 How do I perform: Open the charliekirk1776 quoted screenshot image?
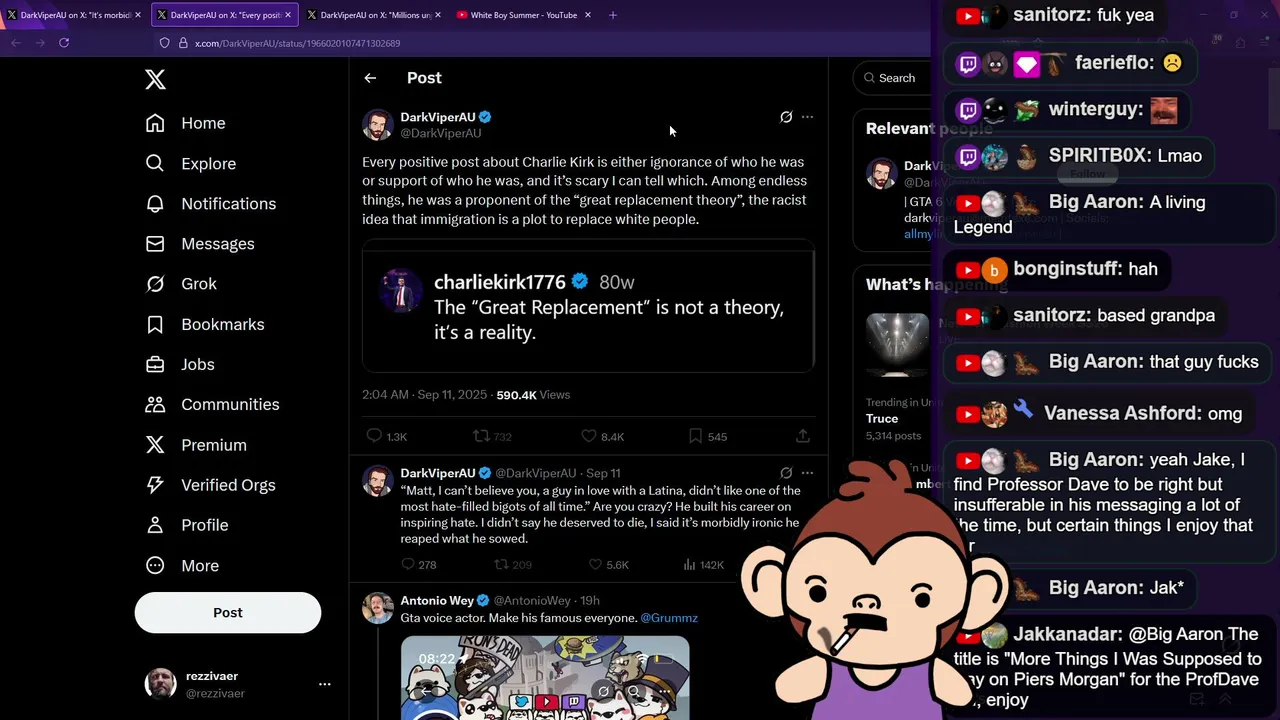[588, 307]
